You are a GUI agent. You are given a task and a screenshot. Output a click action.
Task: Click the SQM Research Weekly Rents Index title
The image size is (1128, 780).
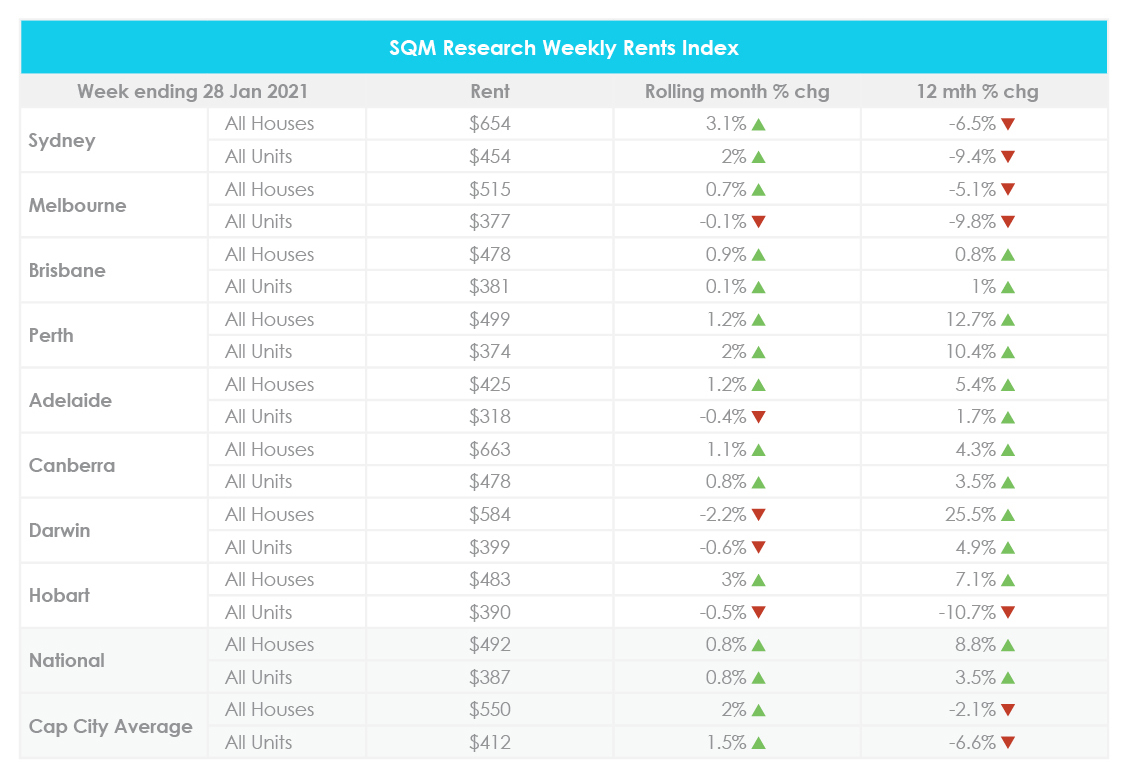coord(563,47)
